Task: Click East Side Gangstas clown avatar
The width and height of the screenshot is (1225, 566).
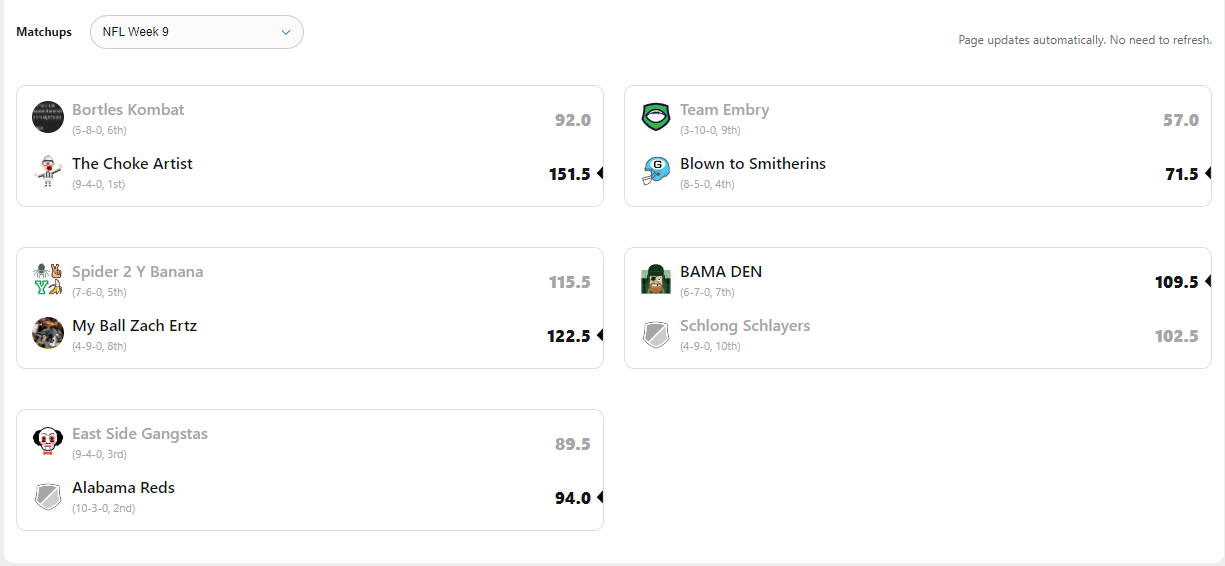Action: (x=48, y=441)
